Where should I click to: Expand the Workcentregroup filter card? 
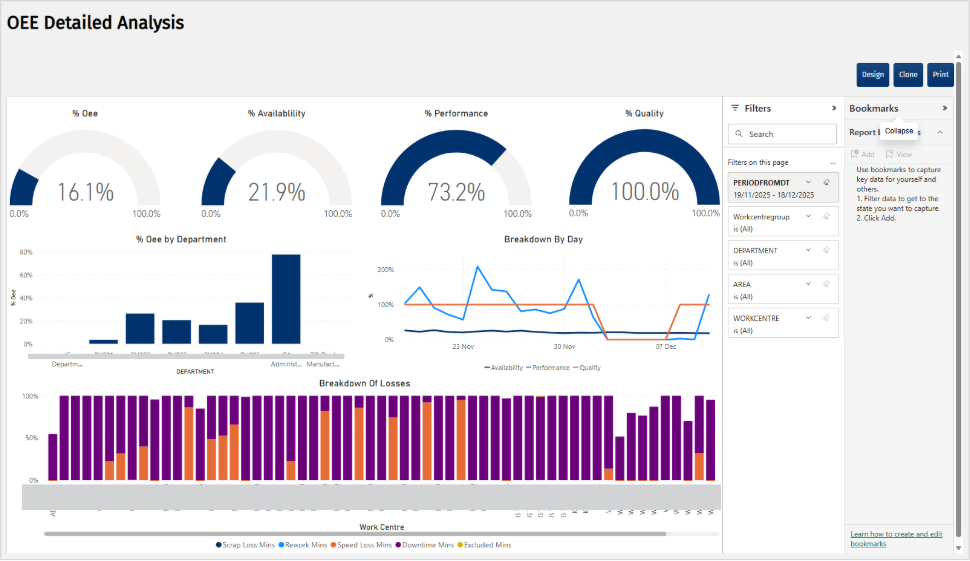(x=808, y=216)
